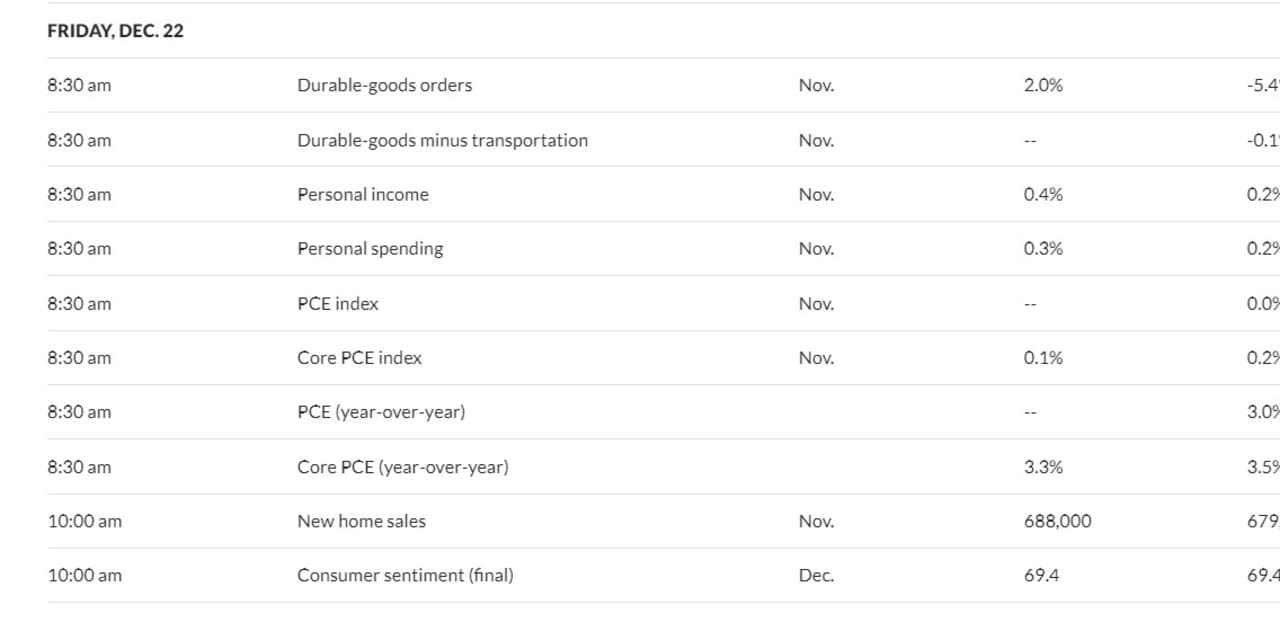Click the Durable-goods orders report name
The image size is (1280, 640).
pos(384,85)
